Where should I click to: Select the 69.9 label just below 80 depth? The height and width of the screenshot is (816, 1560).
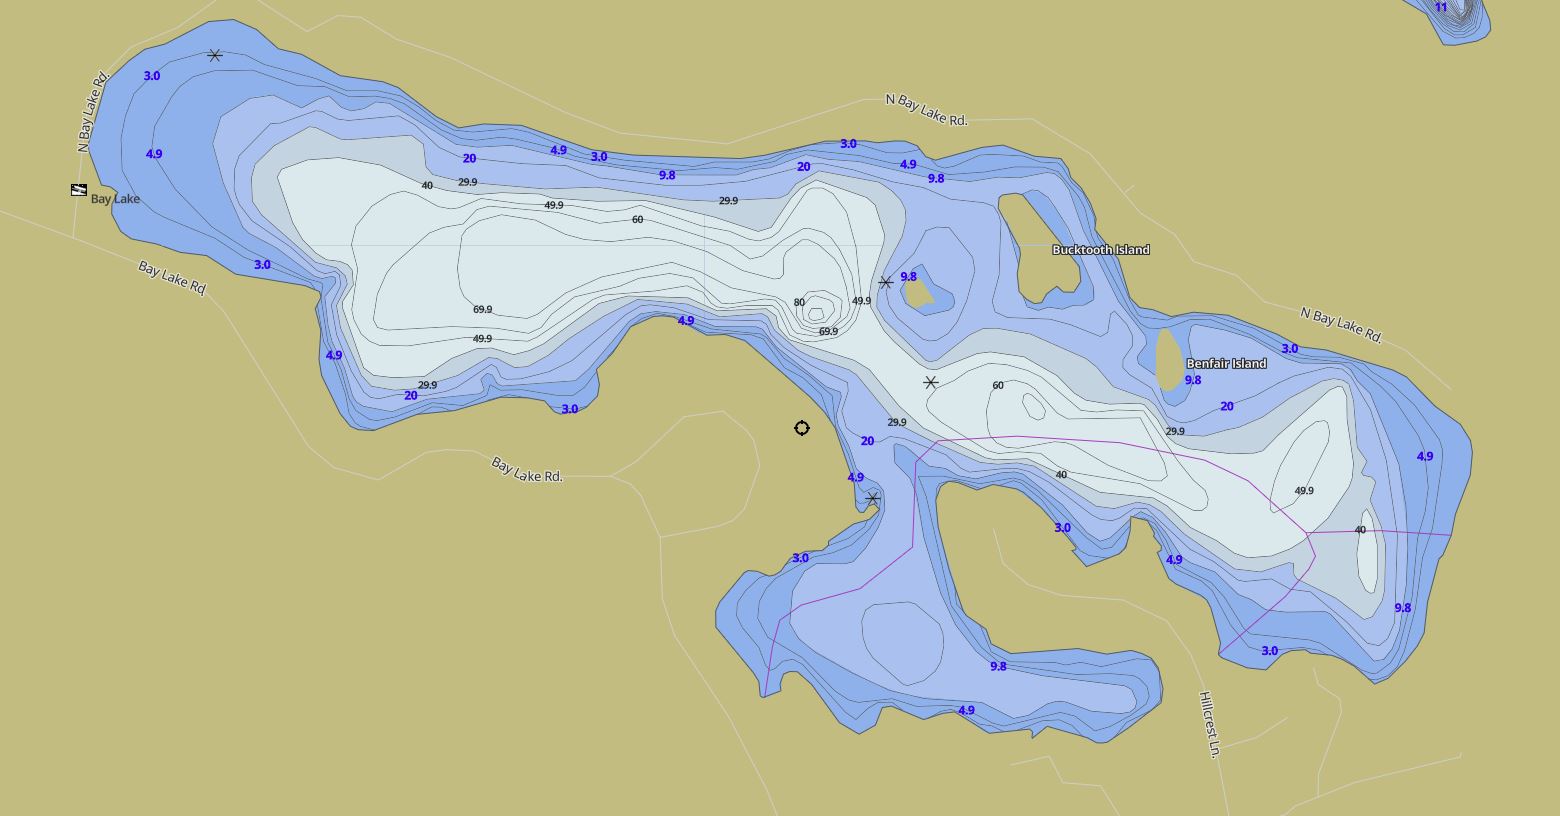[x=828, y=331]
